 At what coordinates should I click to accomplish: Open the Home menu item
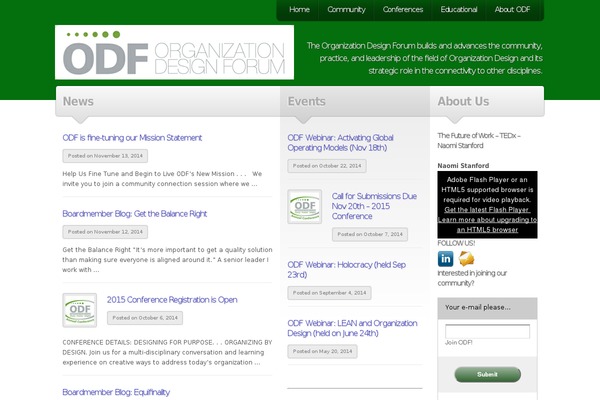click(x=299, y=10)
